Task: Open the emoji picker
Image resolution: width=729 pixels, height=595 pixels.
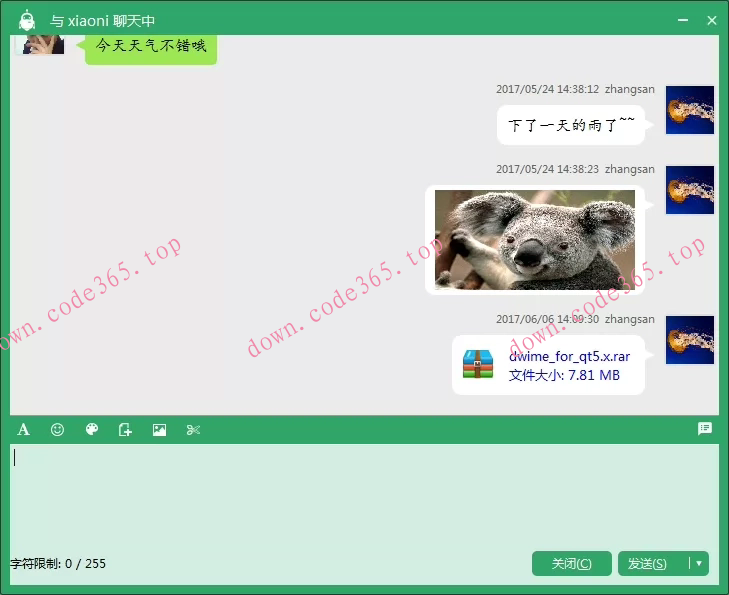Action: pyautogui.click(x=58, y=430)
